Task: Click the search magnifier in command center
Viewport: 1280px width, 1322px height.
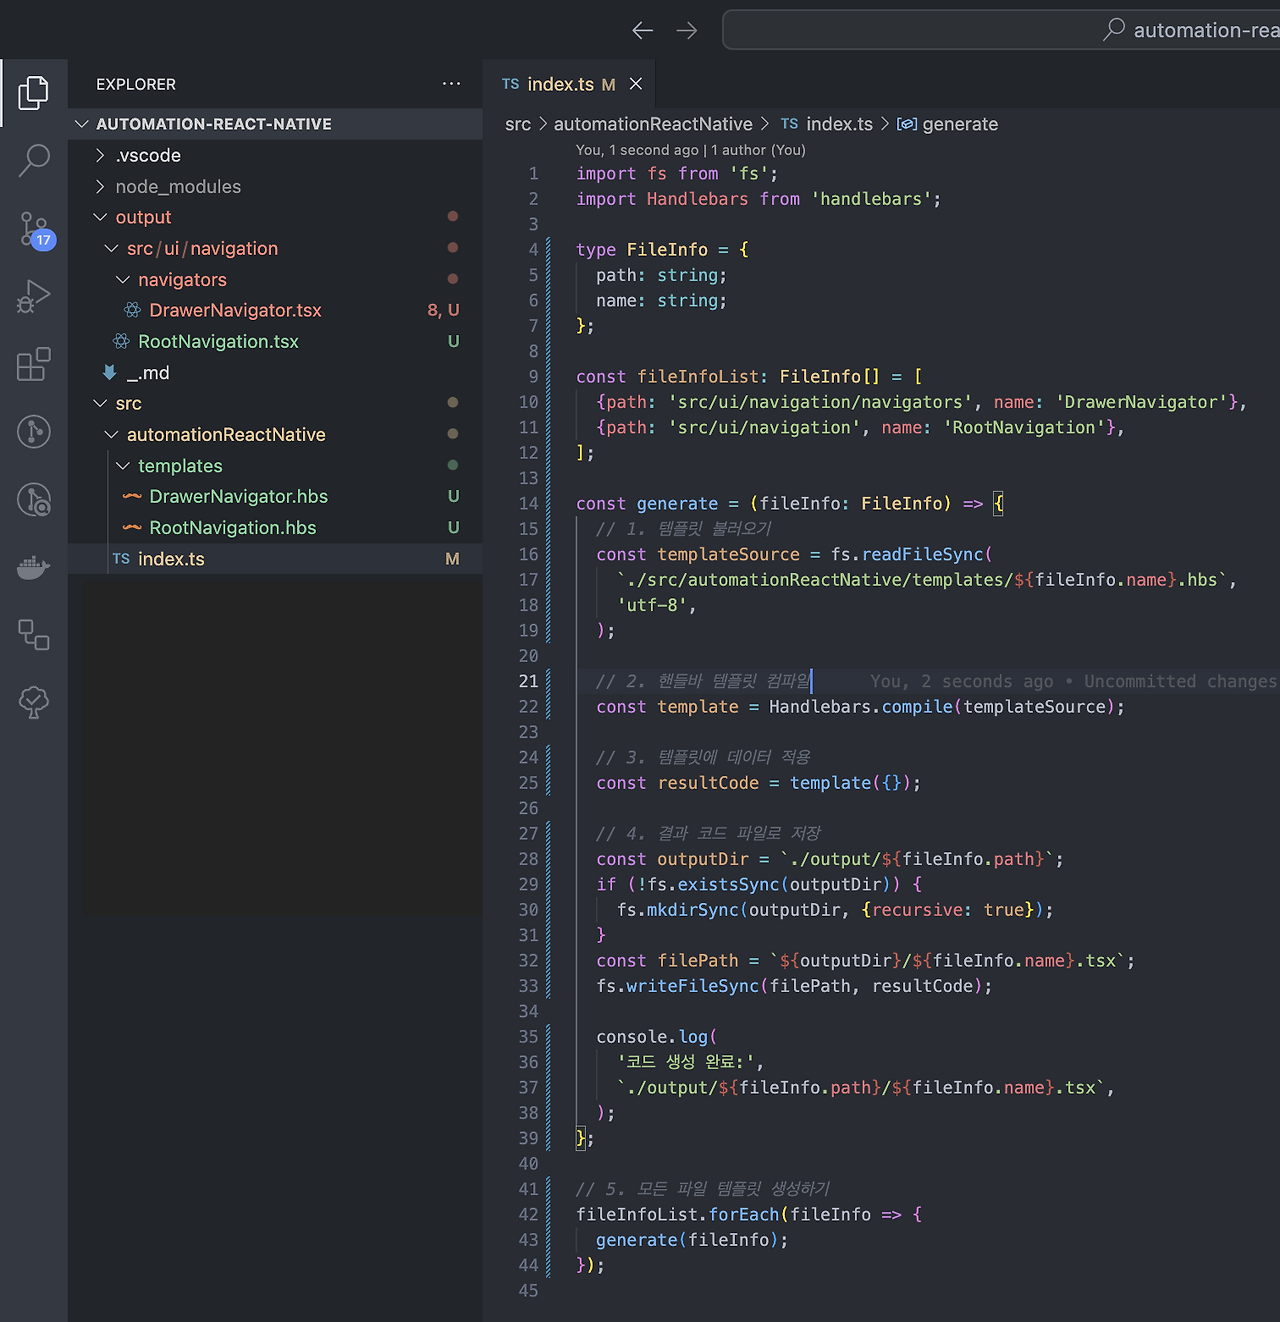Action: [x=1114, y=30]
